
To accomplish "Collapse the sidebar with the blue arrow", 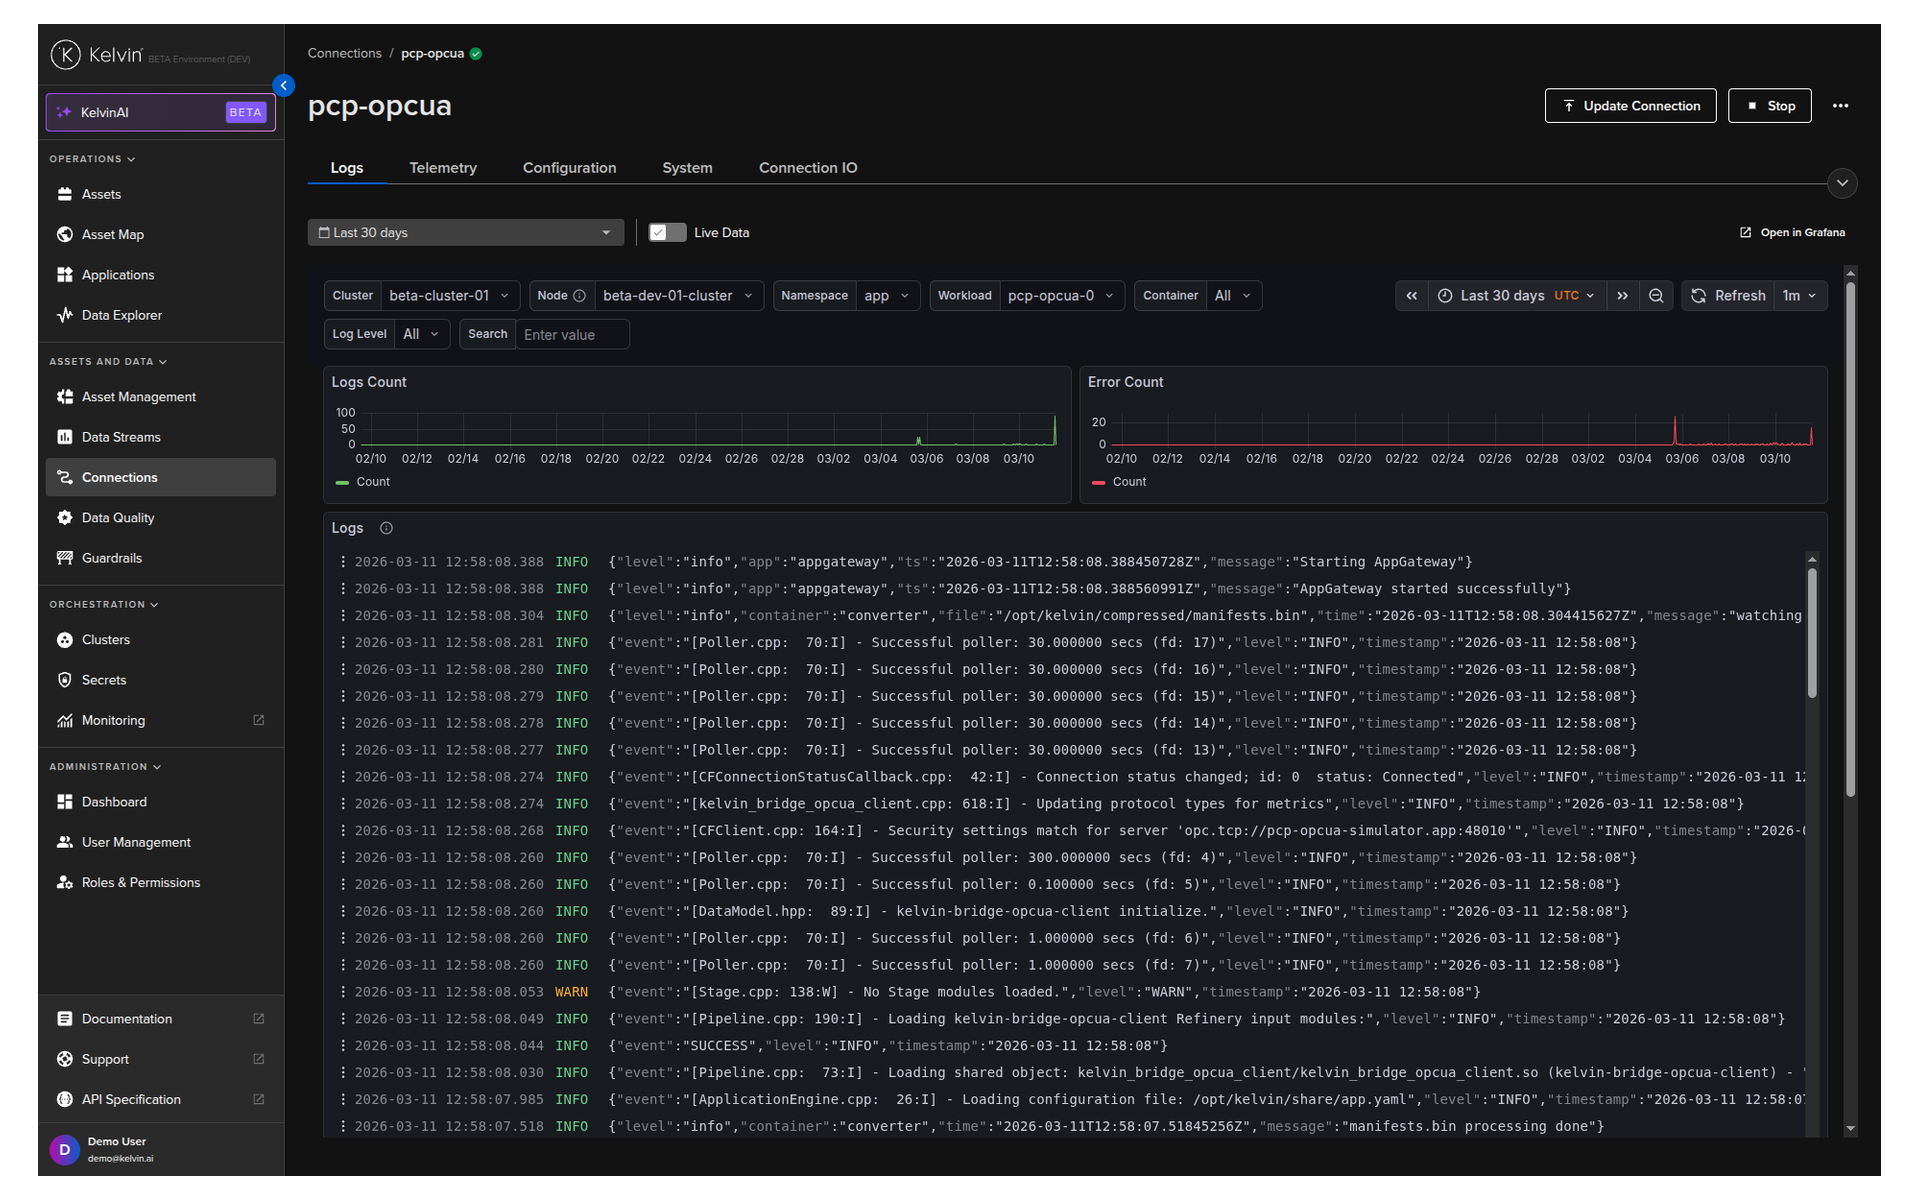I will 284,86.
